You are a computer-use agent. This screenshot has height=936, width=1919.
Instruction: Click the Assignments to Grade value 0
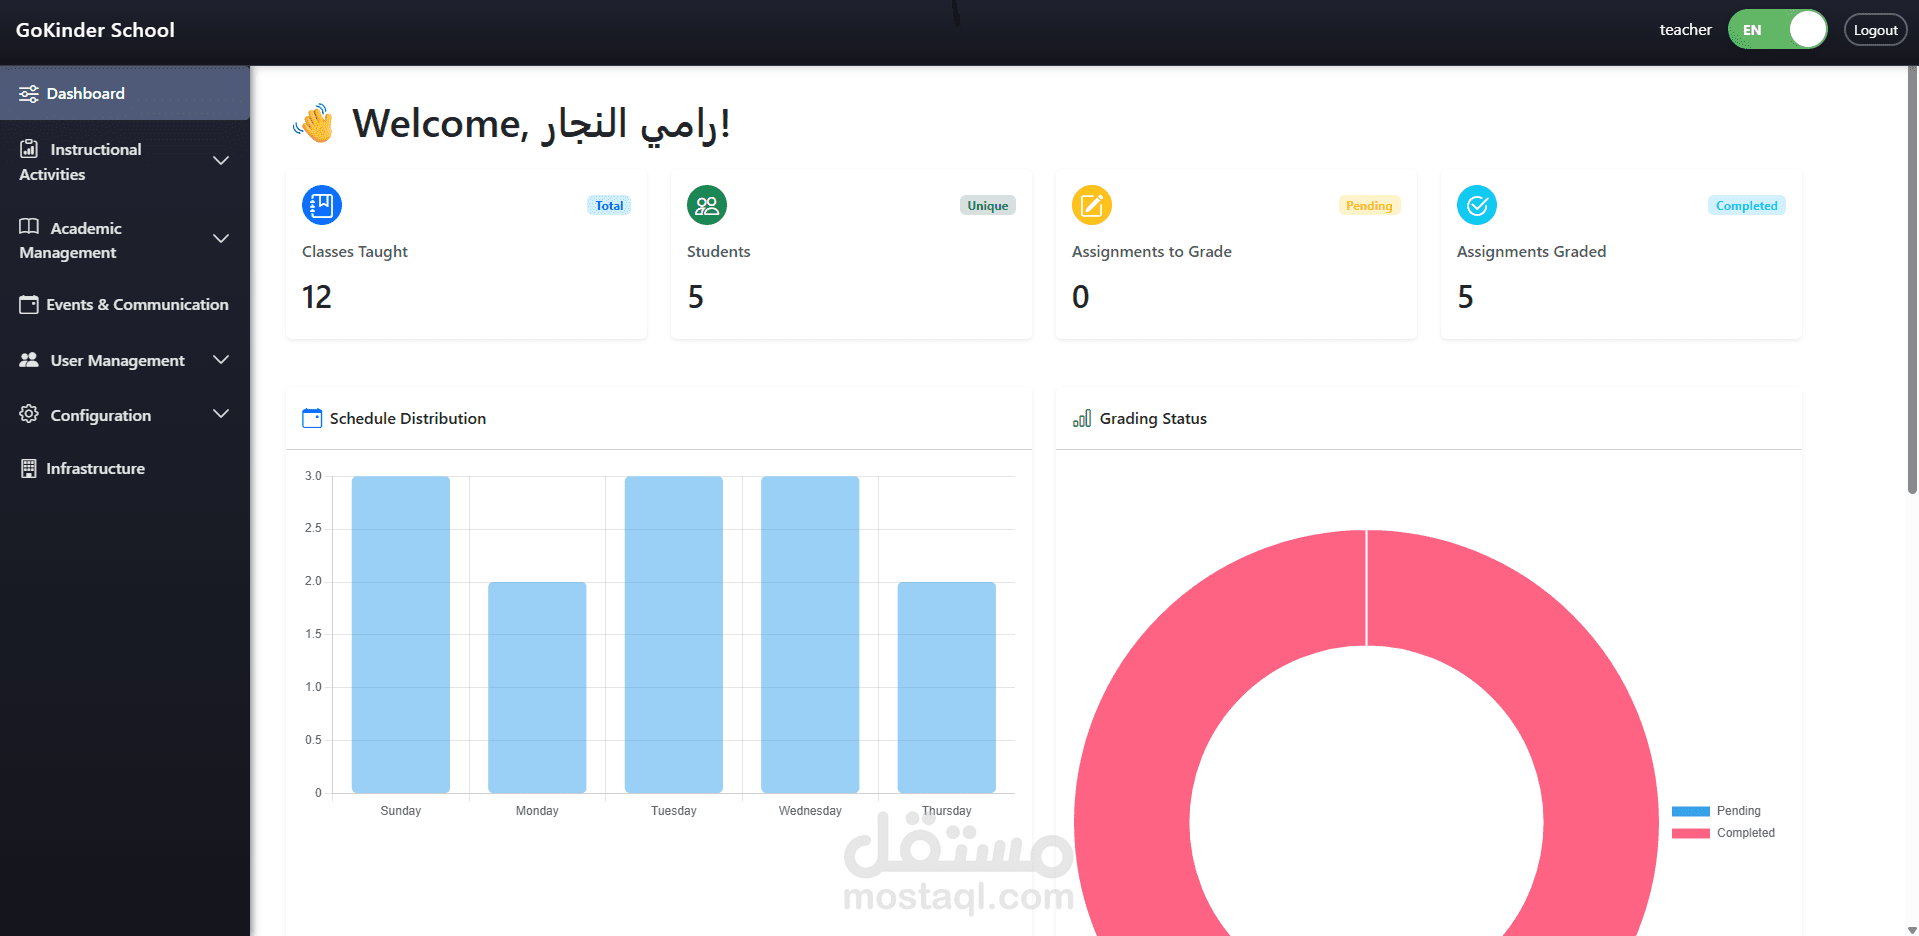1081,297
